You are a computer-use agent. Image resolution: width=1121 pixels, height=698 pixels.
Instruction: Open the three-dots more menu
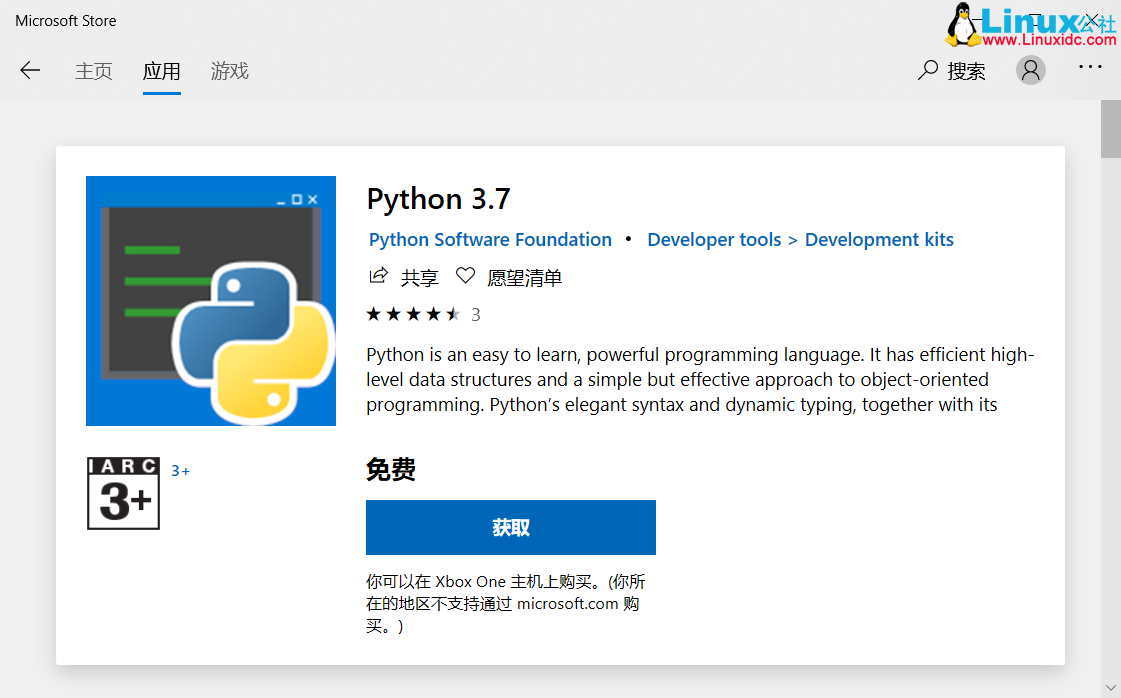click(x=1090, y=67)
